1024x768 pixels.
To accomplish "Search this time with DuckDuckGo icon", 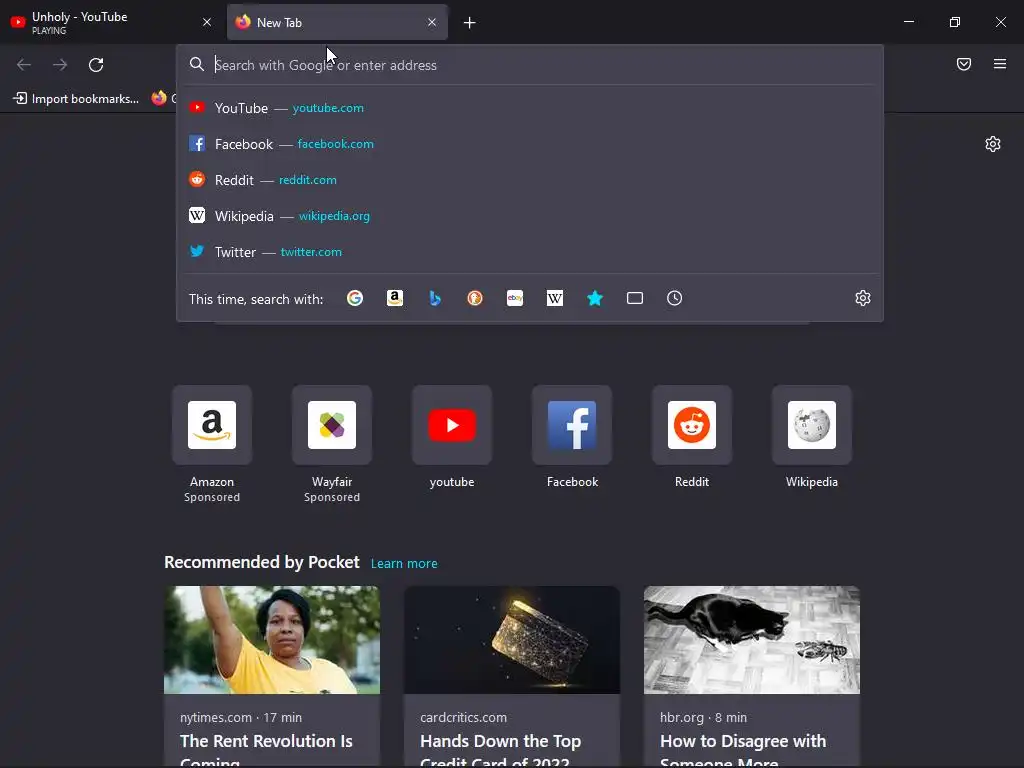I will (x=475, y=298).
